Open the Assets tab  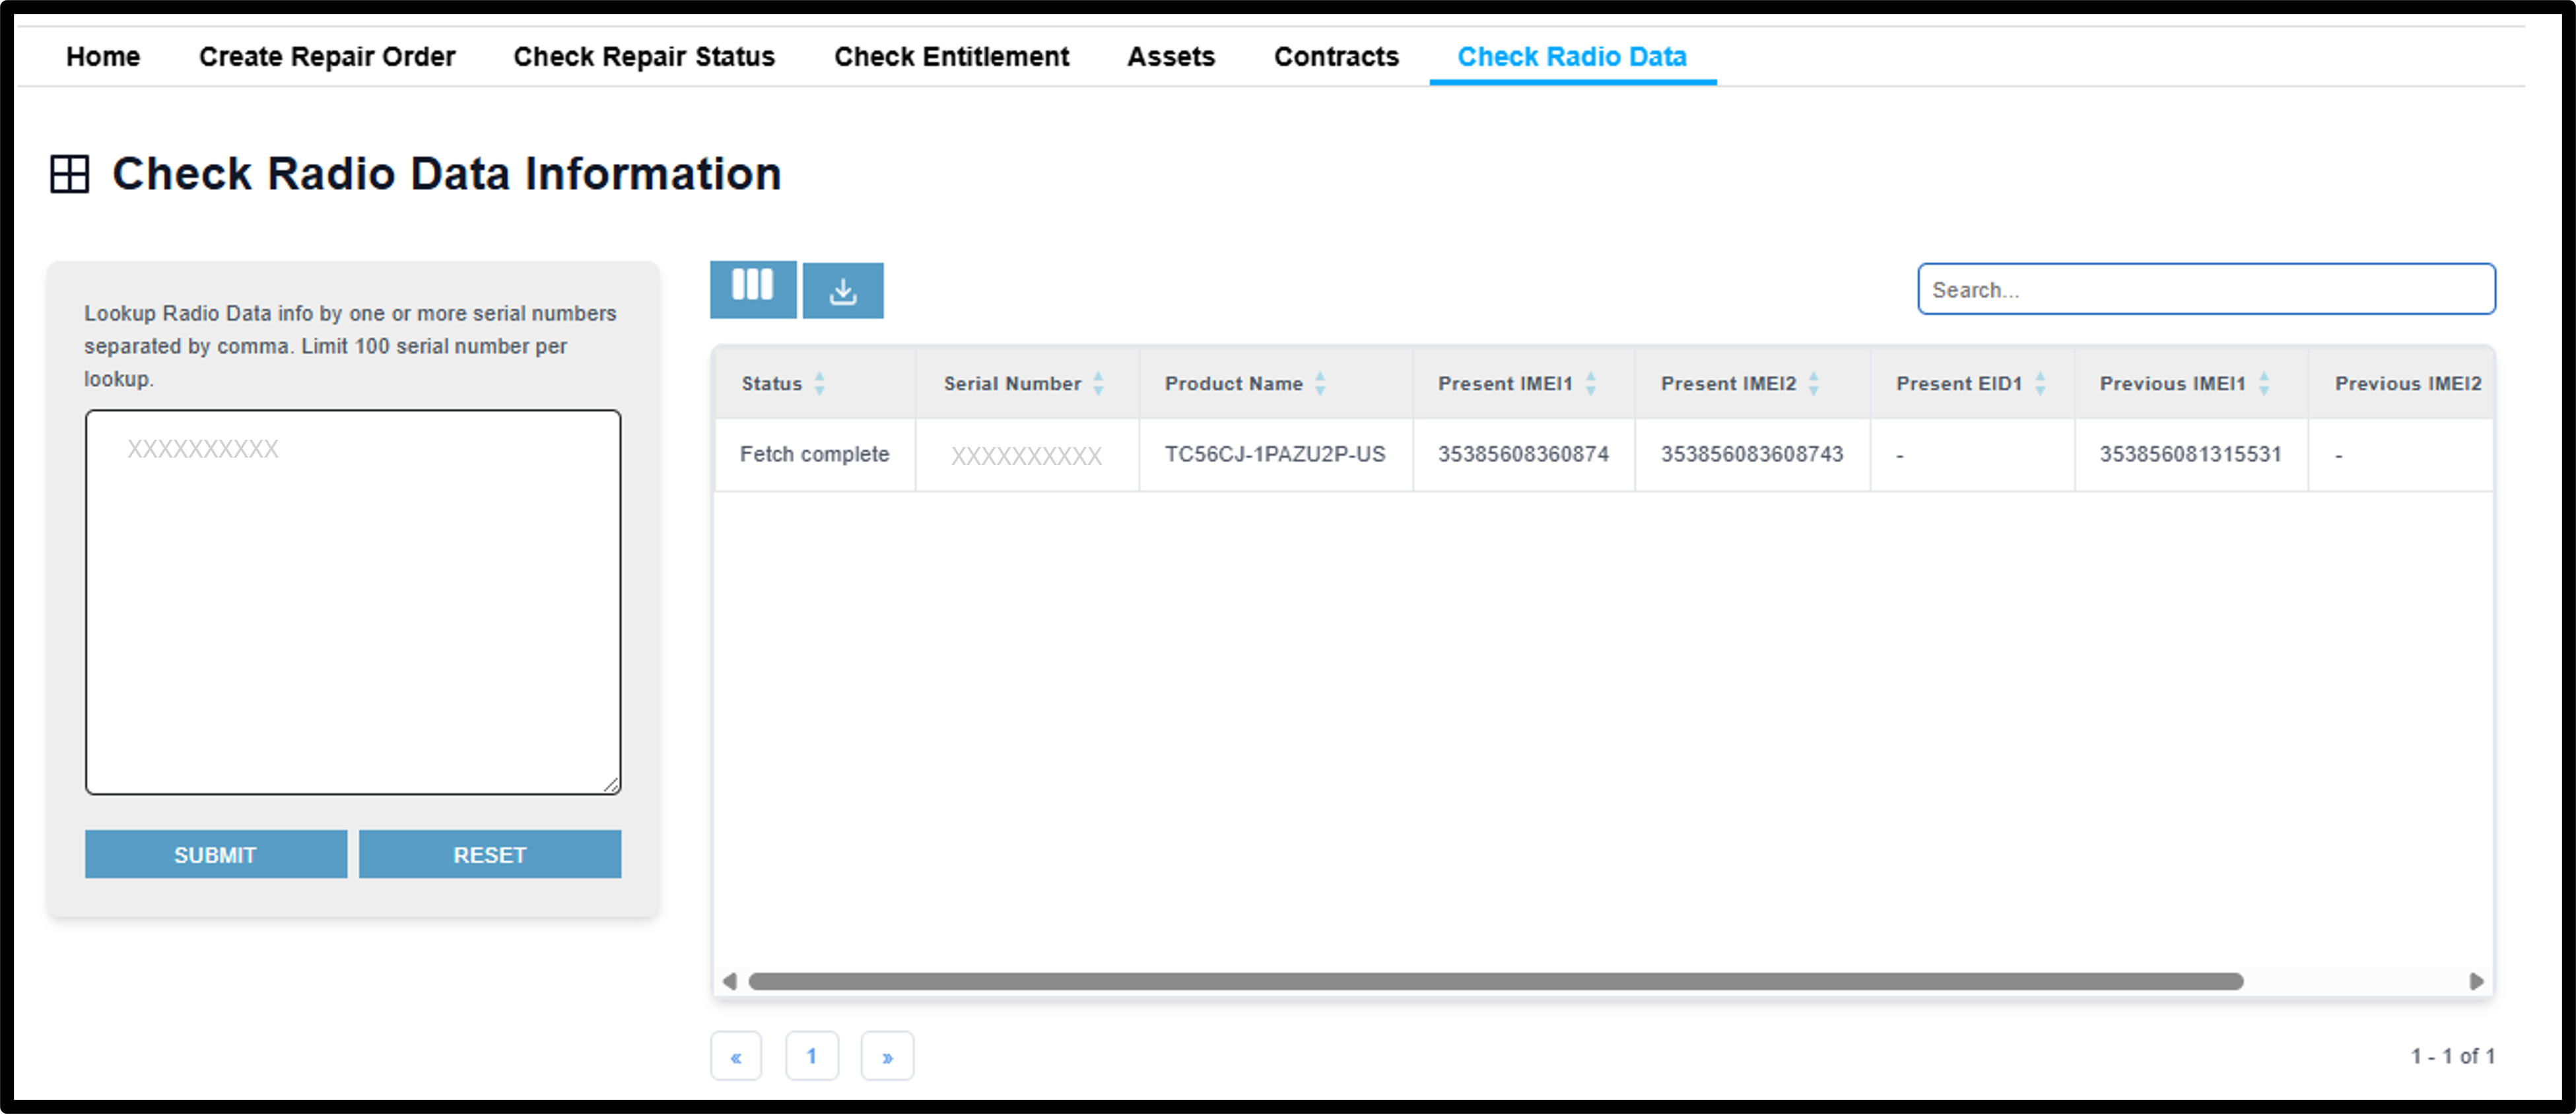[1171, 57]
